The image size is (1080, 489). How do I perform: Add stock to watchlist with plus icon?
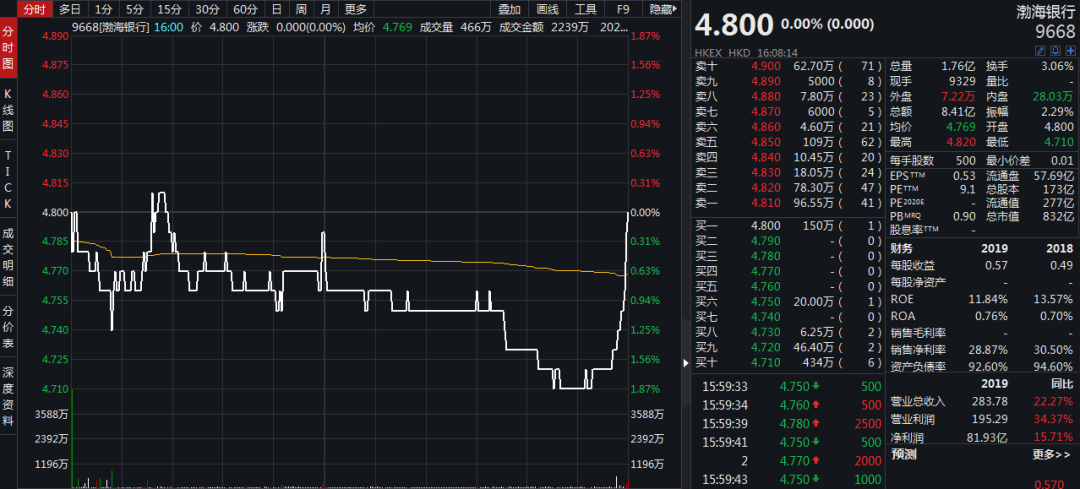click(x=1069, y=49)
